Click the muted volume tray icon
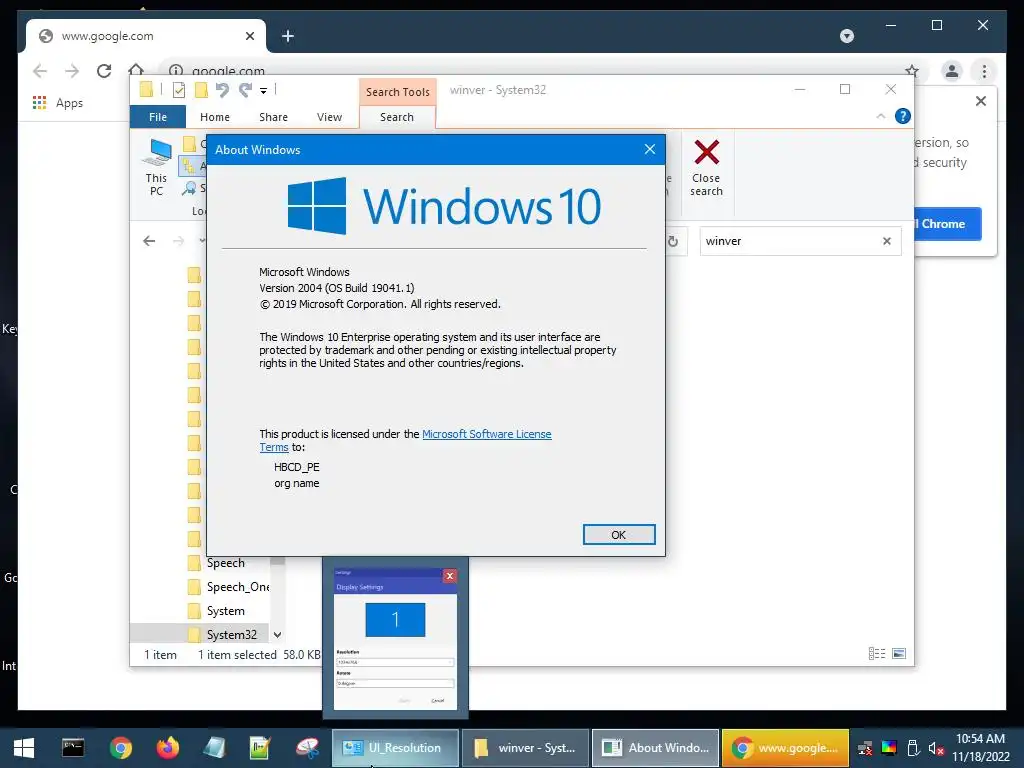This screenshot has height=768, width=1024. point(936,748)
